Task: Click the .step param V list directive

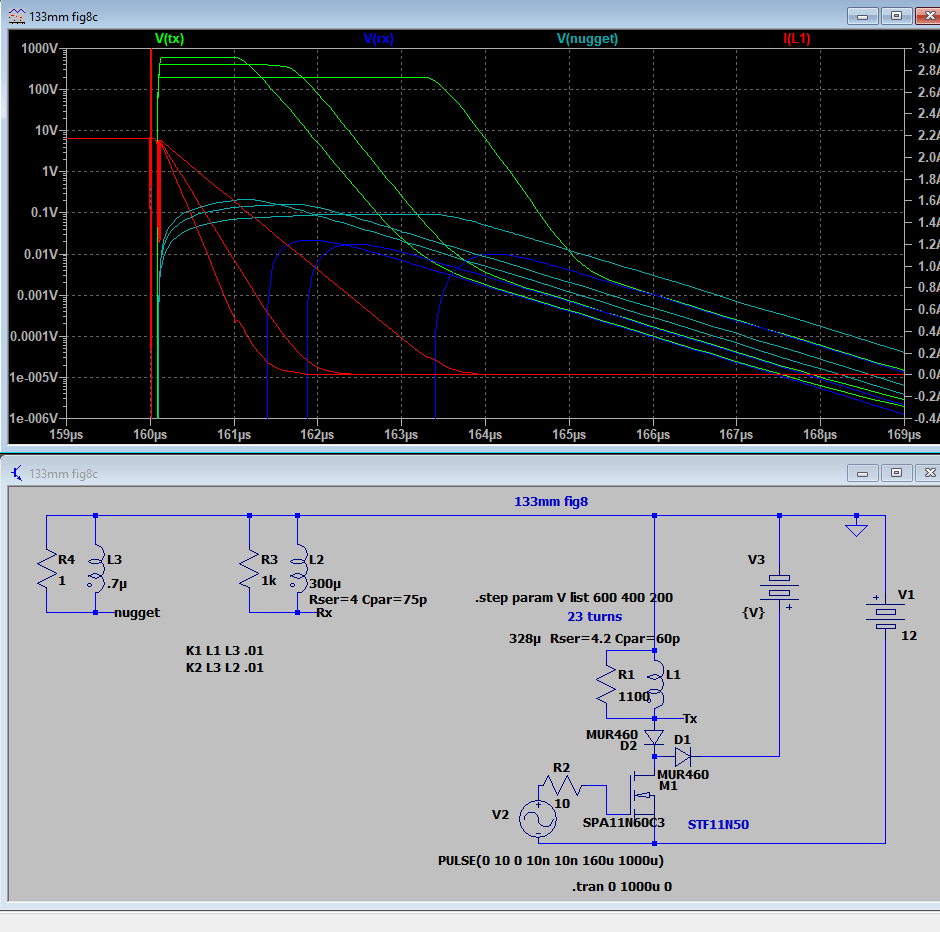Action: (573, 598)
